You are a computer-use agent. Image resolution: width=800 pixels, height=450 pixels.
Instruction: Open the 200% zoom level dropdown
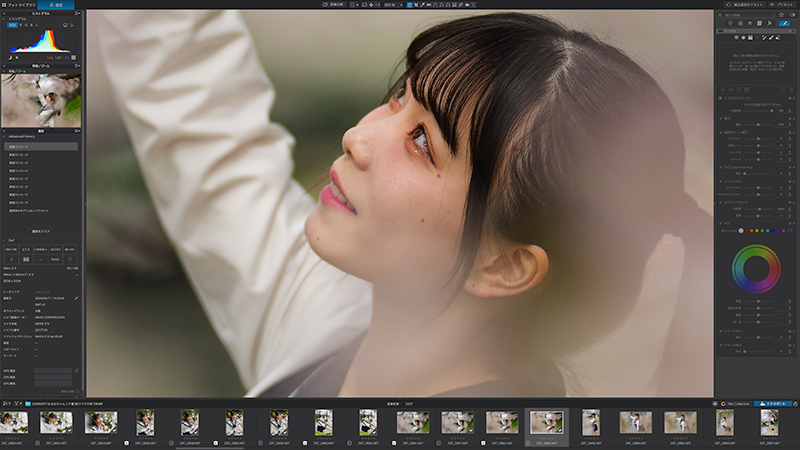click(395, 5)
